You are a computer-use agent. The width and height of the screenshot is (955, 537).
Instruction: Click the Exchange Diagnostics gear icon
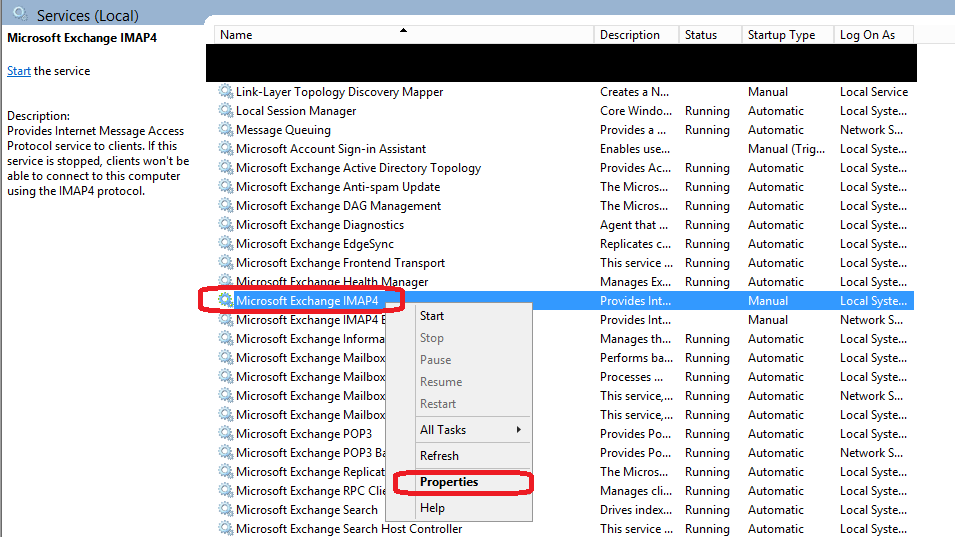[226, 224]
